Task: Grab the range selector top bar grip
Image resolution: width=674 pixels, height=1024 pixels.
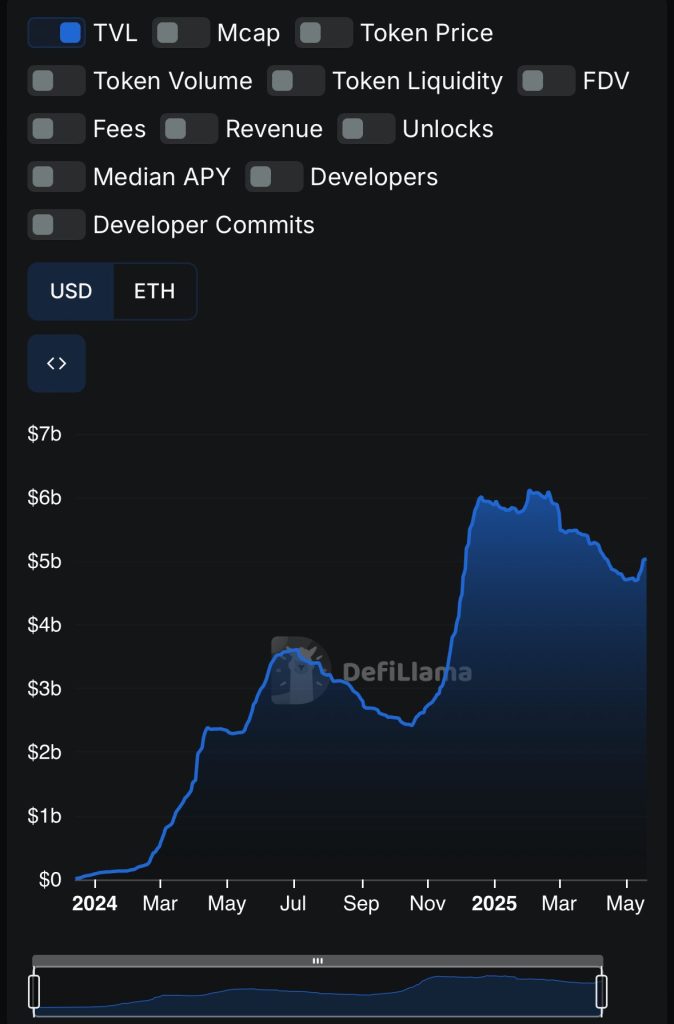Action: tap(318, 961)
